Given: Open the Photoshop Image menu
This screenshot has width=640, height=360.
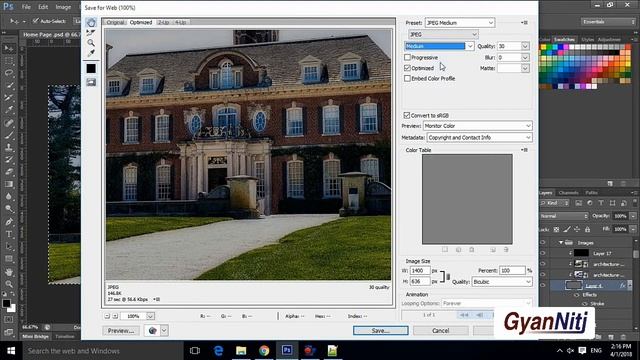Looking at the screenshot, I should [63, 7].
